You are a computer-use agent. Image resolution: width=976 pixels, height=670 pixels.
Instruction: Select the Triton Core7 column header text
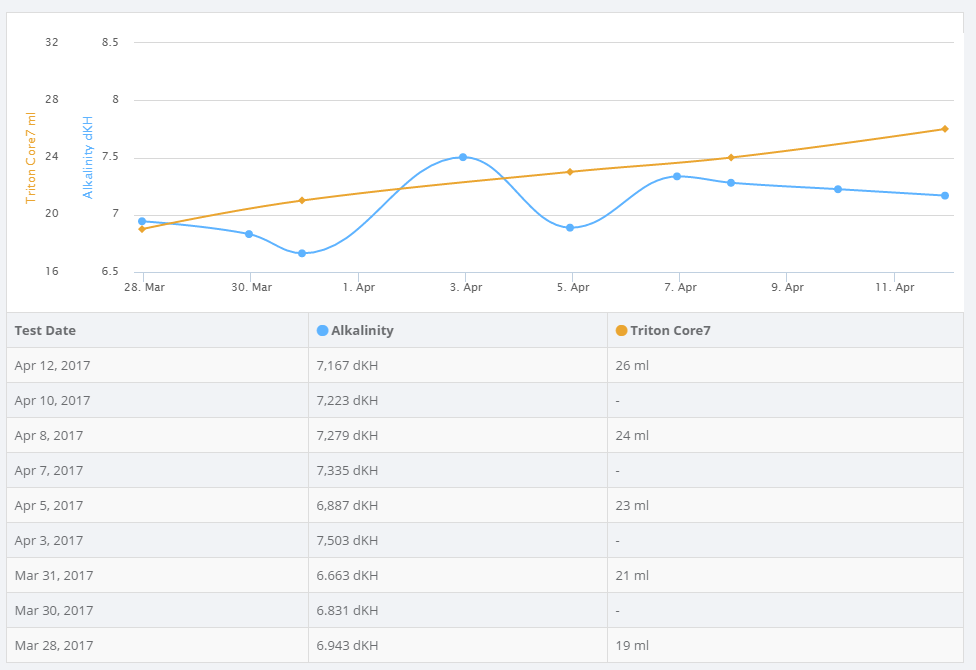670,331
